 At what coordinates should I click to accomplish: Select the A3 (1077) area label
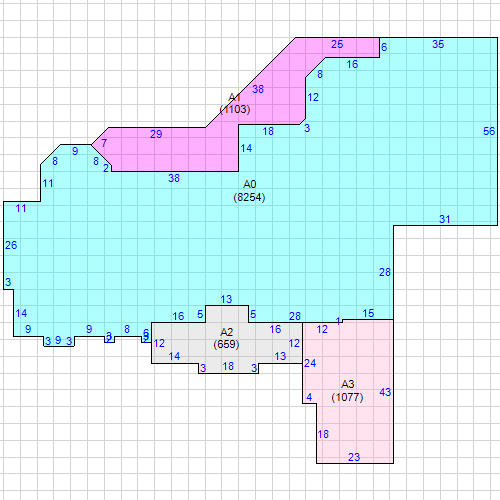click(347, 391)
